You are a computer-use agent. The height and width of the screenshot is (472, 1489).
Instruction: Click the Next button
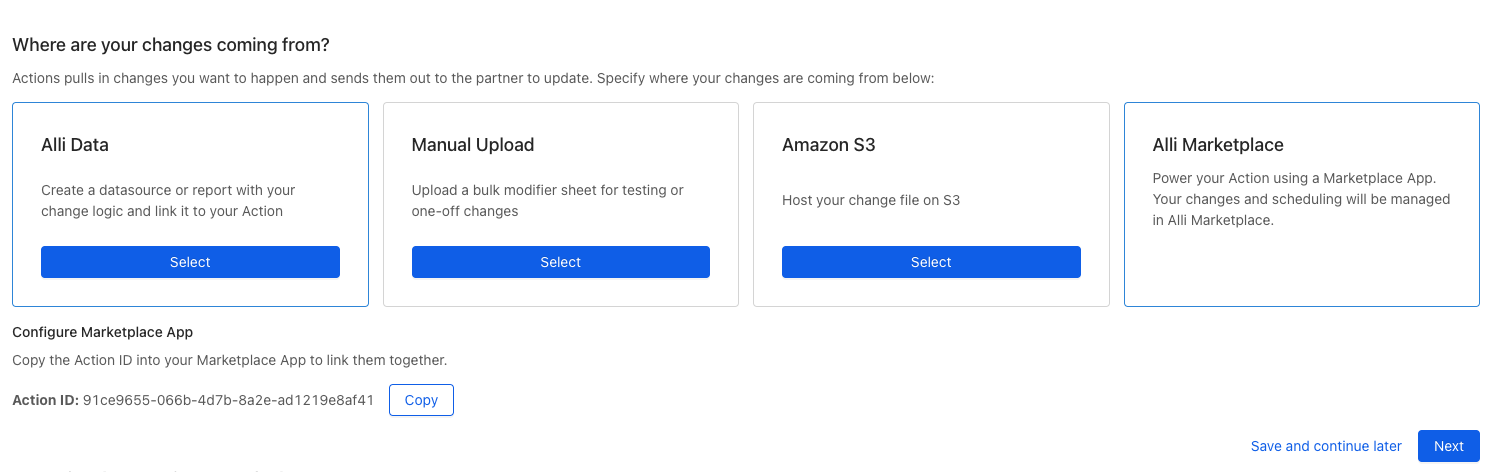[x=1448, y=446]
